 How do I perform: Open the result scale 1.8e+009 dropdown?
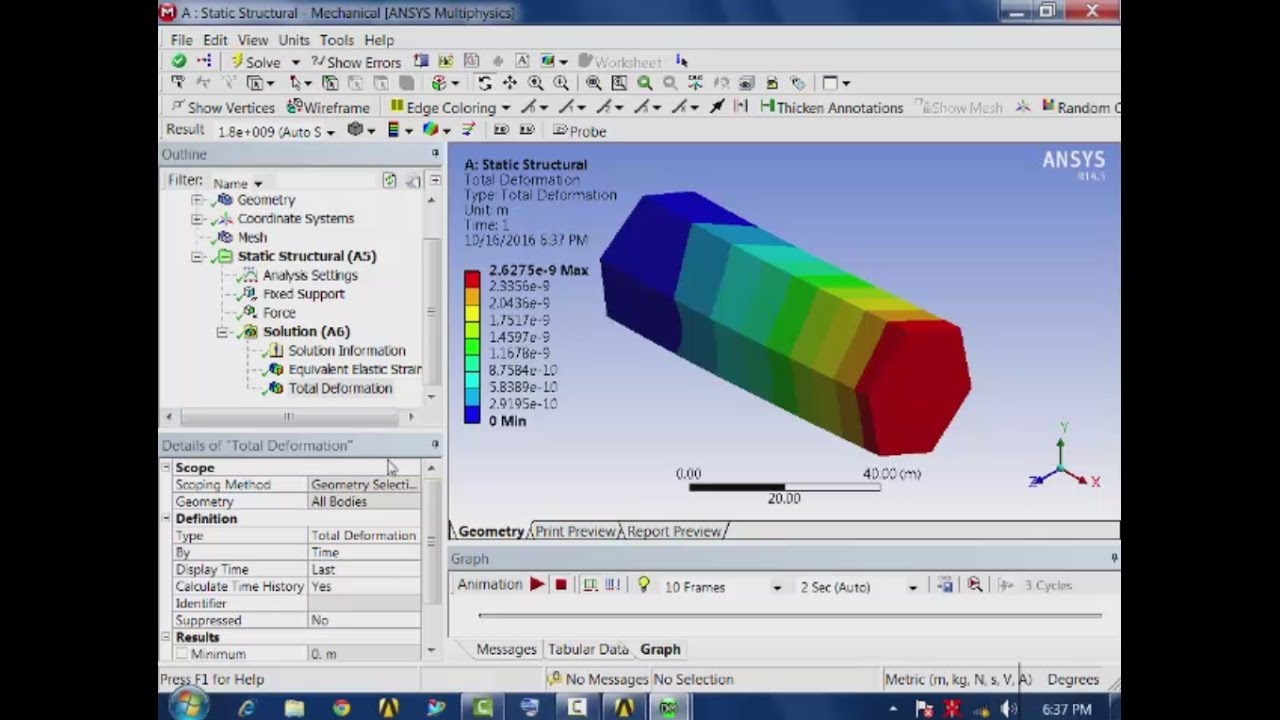(329, 131)
